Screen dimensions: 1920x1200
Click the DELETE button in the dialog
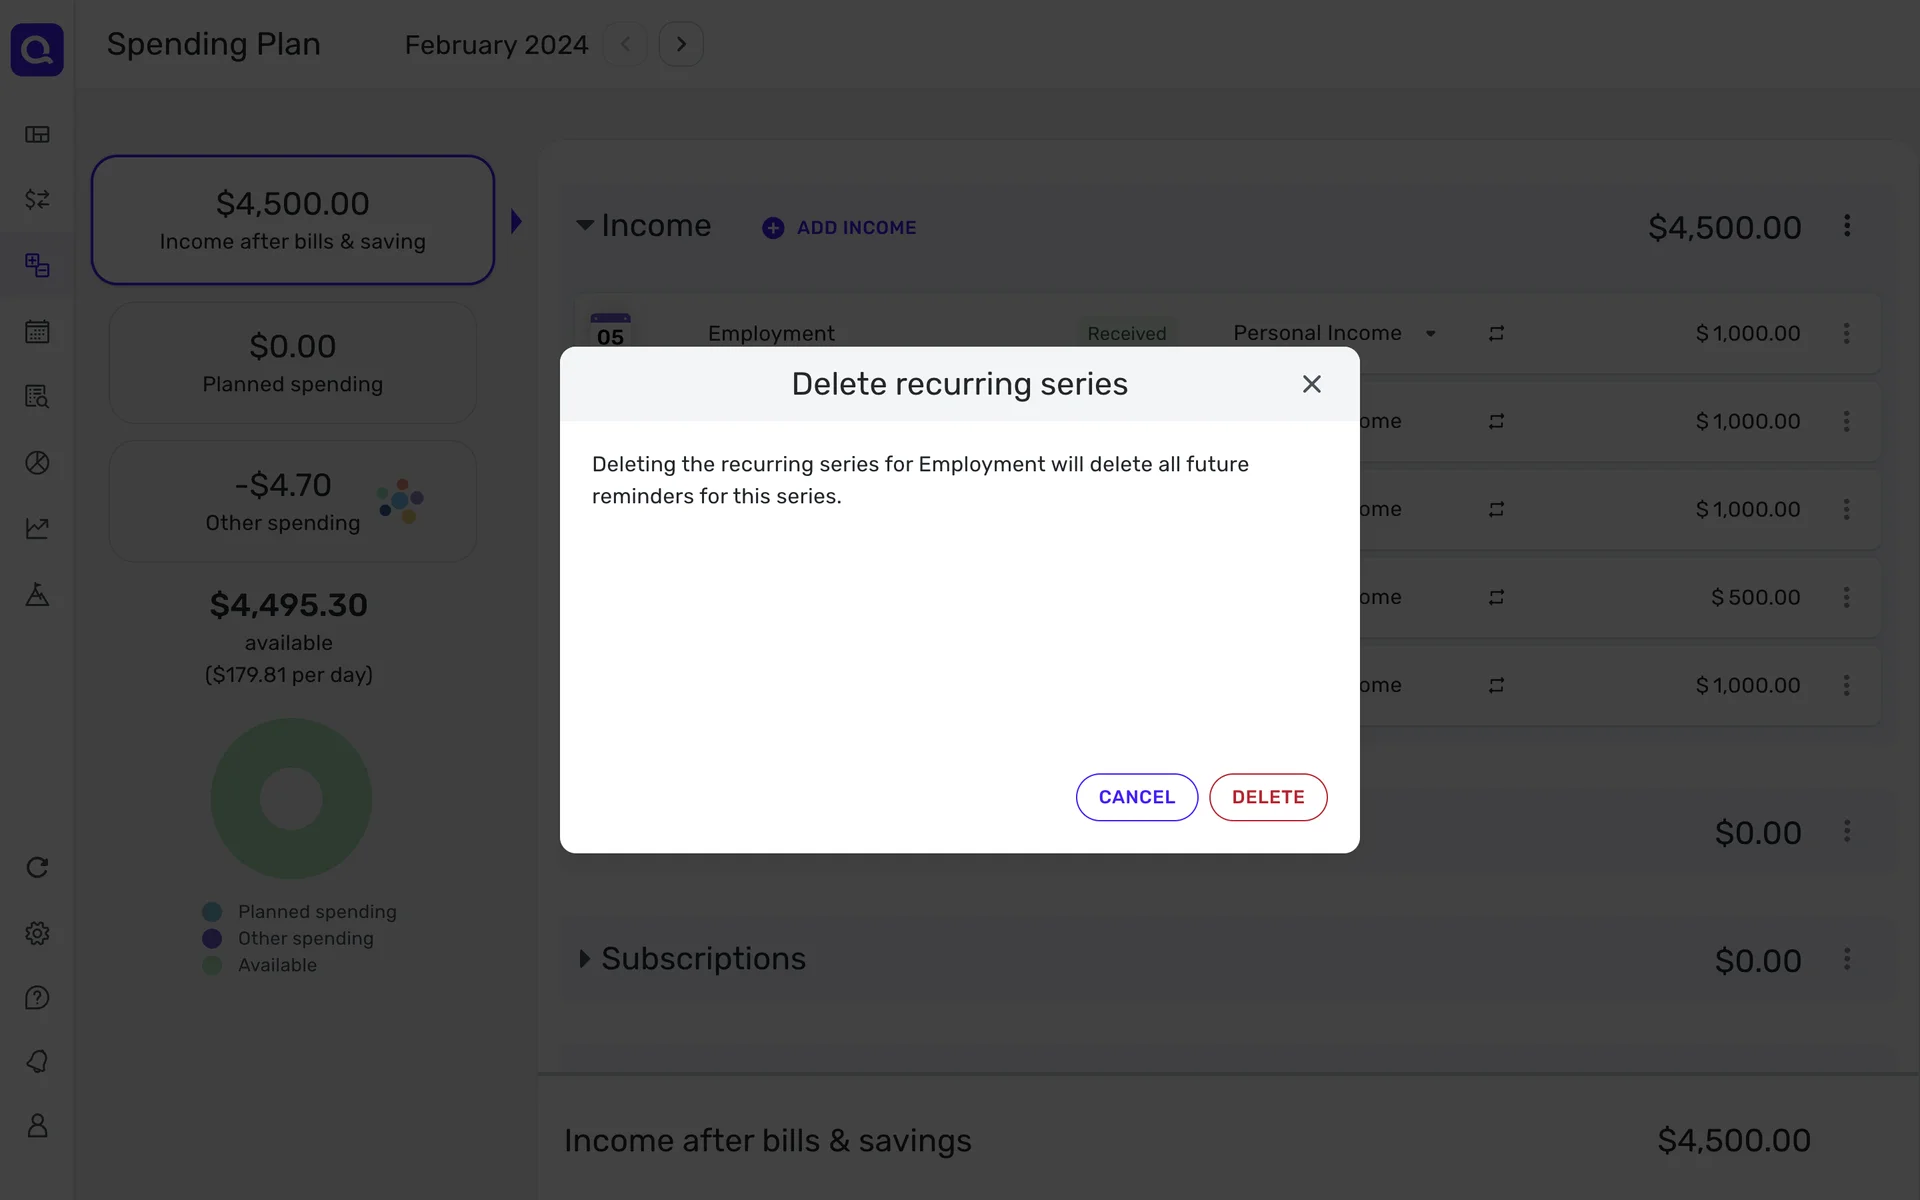coord(1267,797)
